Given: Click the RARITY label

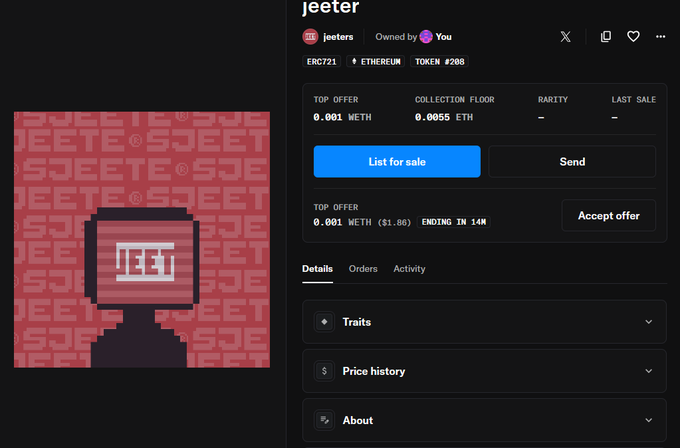Looking at the screenshot, I should pyautogui.click(x=552, y=100).
